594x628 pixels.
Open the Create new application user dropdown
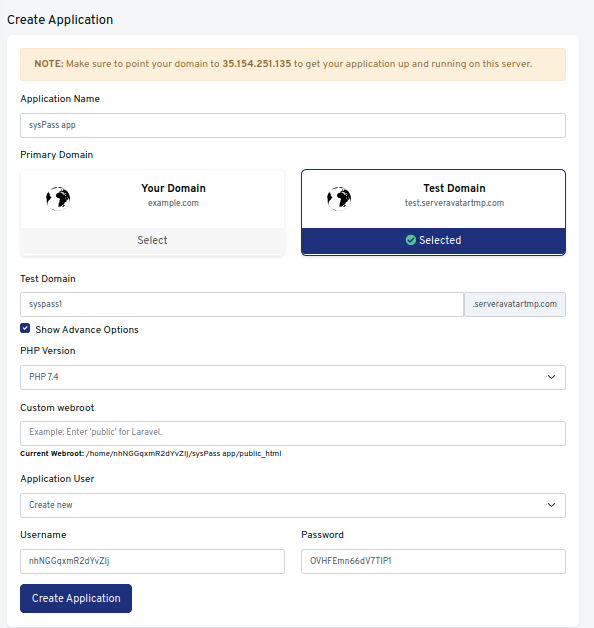tap(293, 505)
